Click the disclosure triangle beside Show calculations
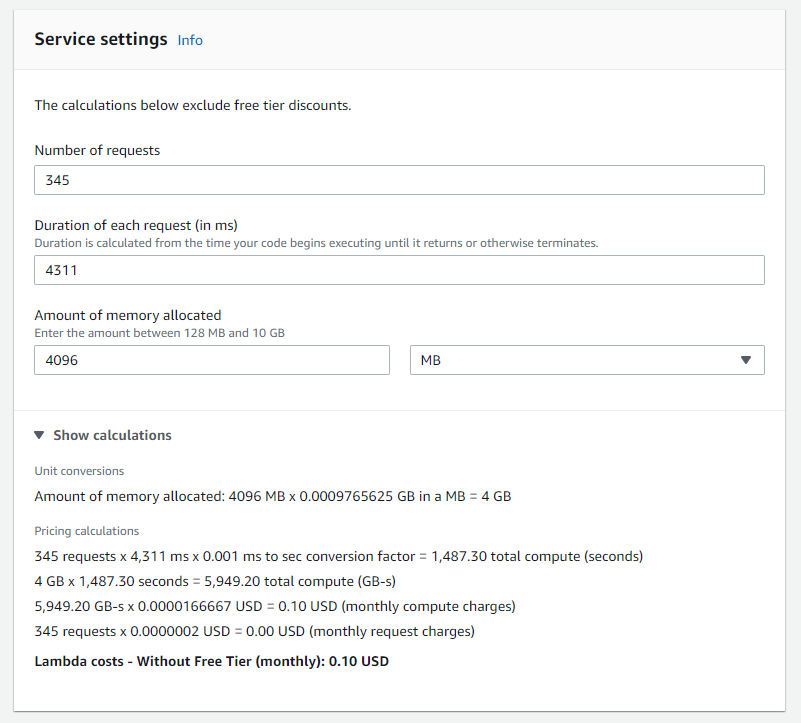This screenshot has width=801, height=723. (x=40, y=435)
